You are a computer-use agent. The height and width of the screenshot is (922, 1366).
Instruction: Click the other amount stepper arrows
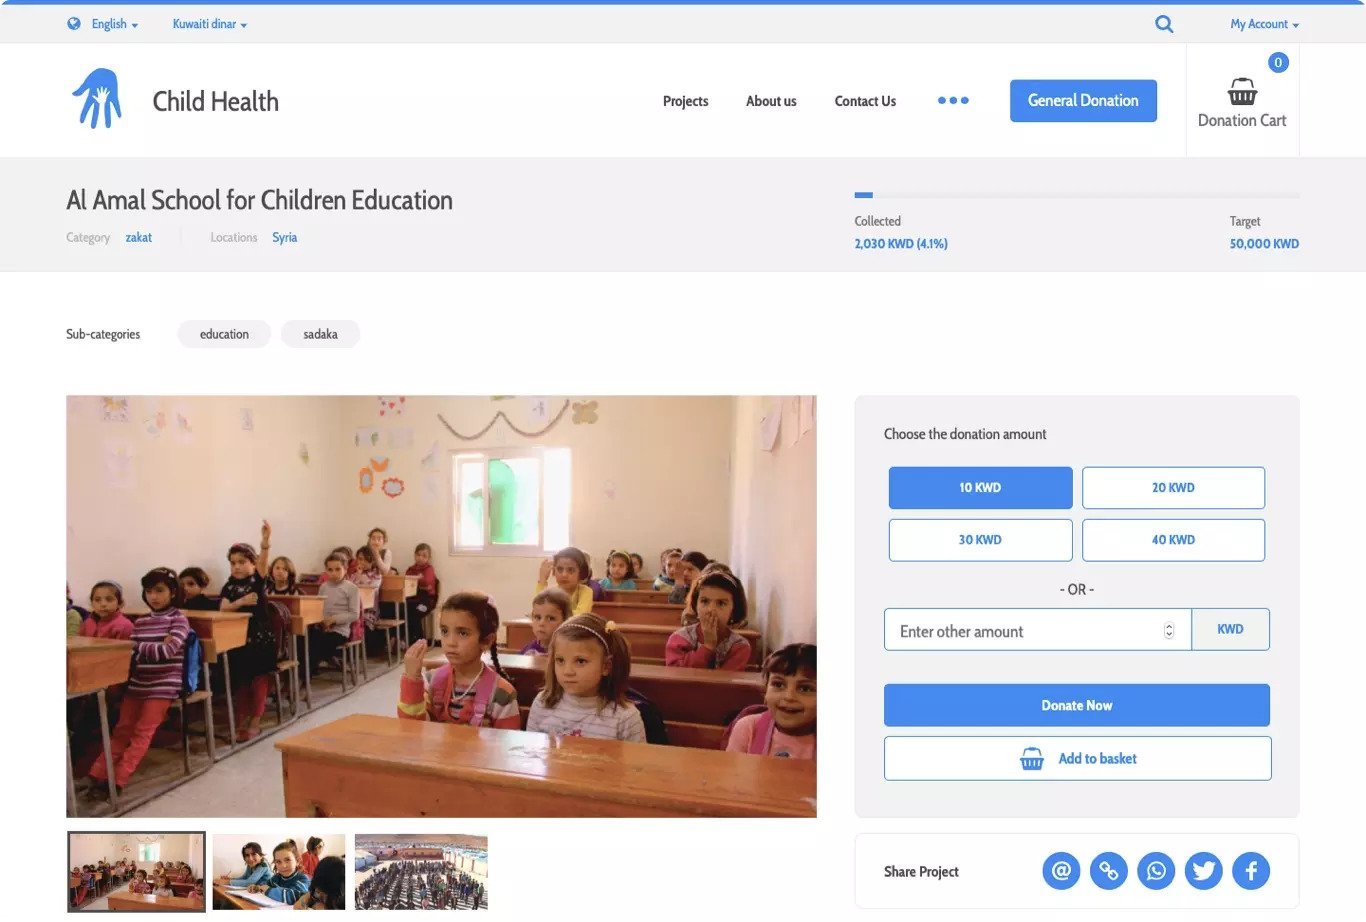1169,630
